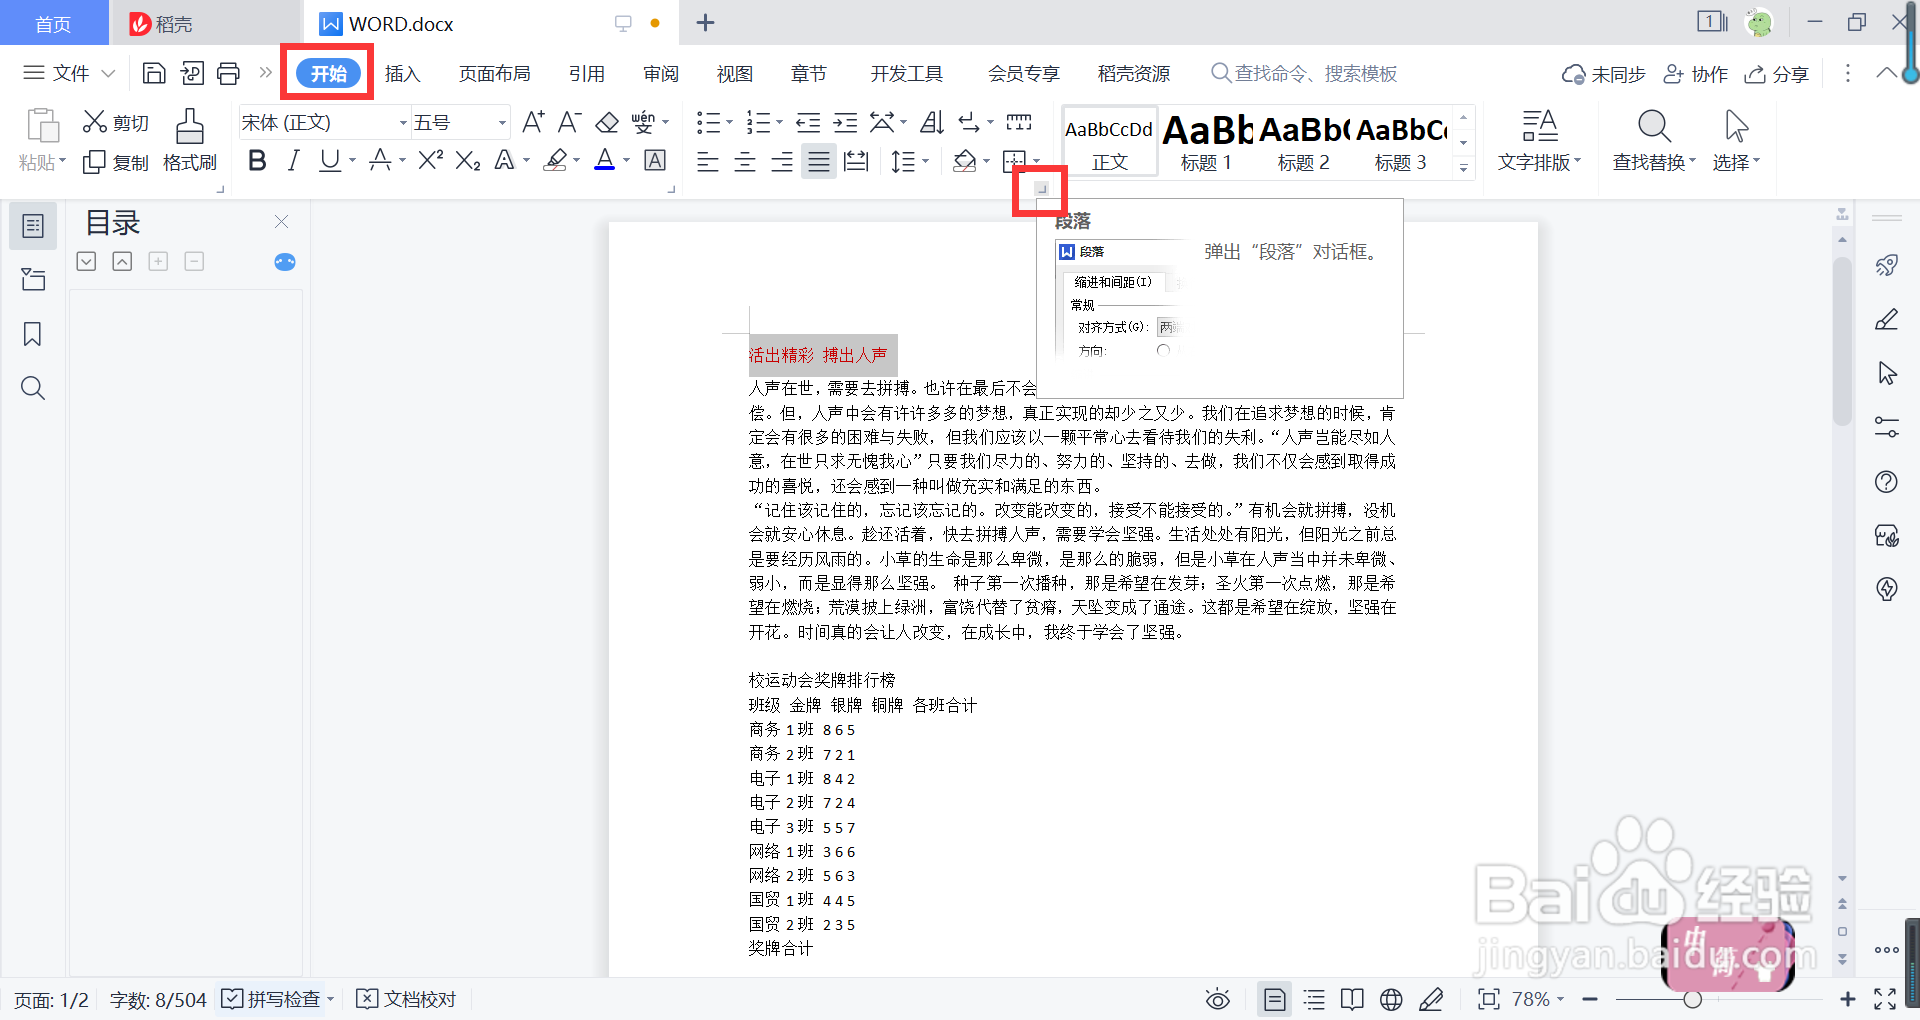Toggle Underline formatting
This screenshot has height=1020, width=1920.
click(330, 160)
